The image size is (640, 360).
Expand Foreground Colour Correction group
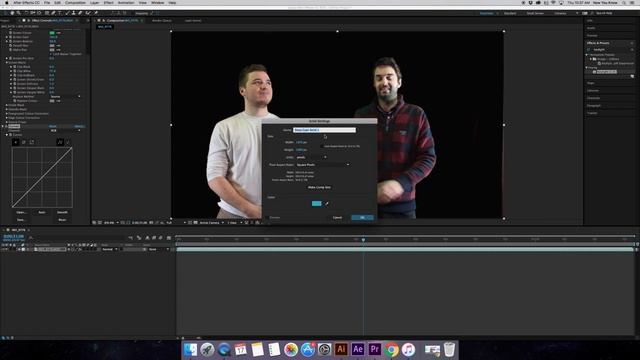tap(7, 113)
